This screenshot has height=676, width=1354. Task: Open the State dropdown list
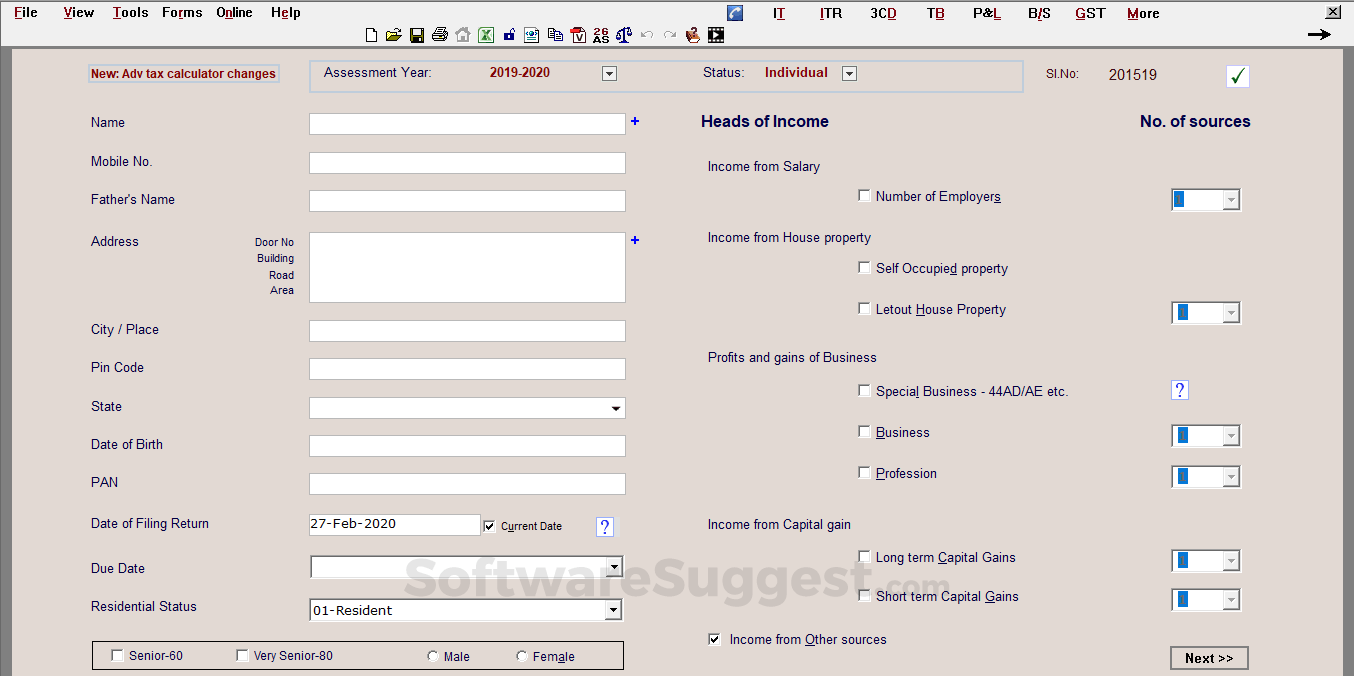[615, 408]
